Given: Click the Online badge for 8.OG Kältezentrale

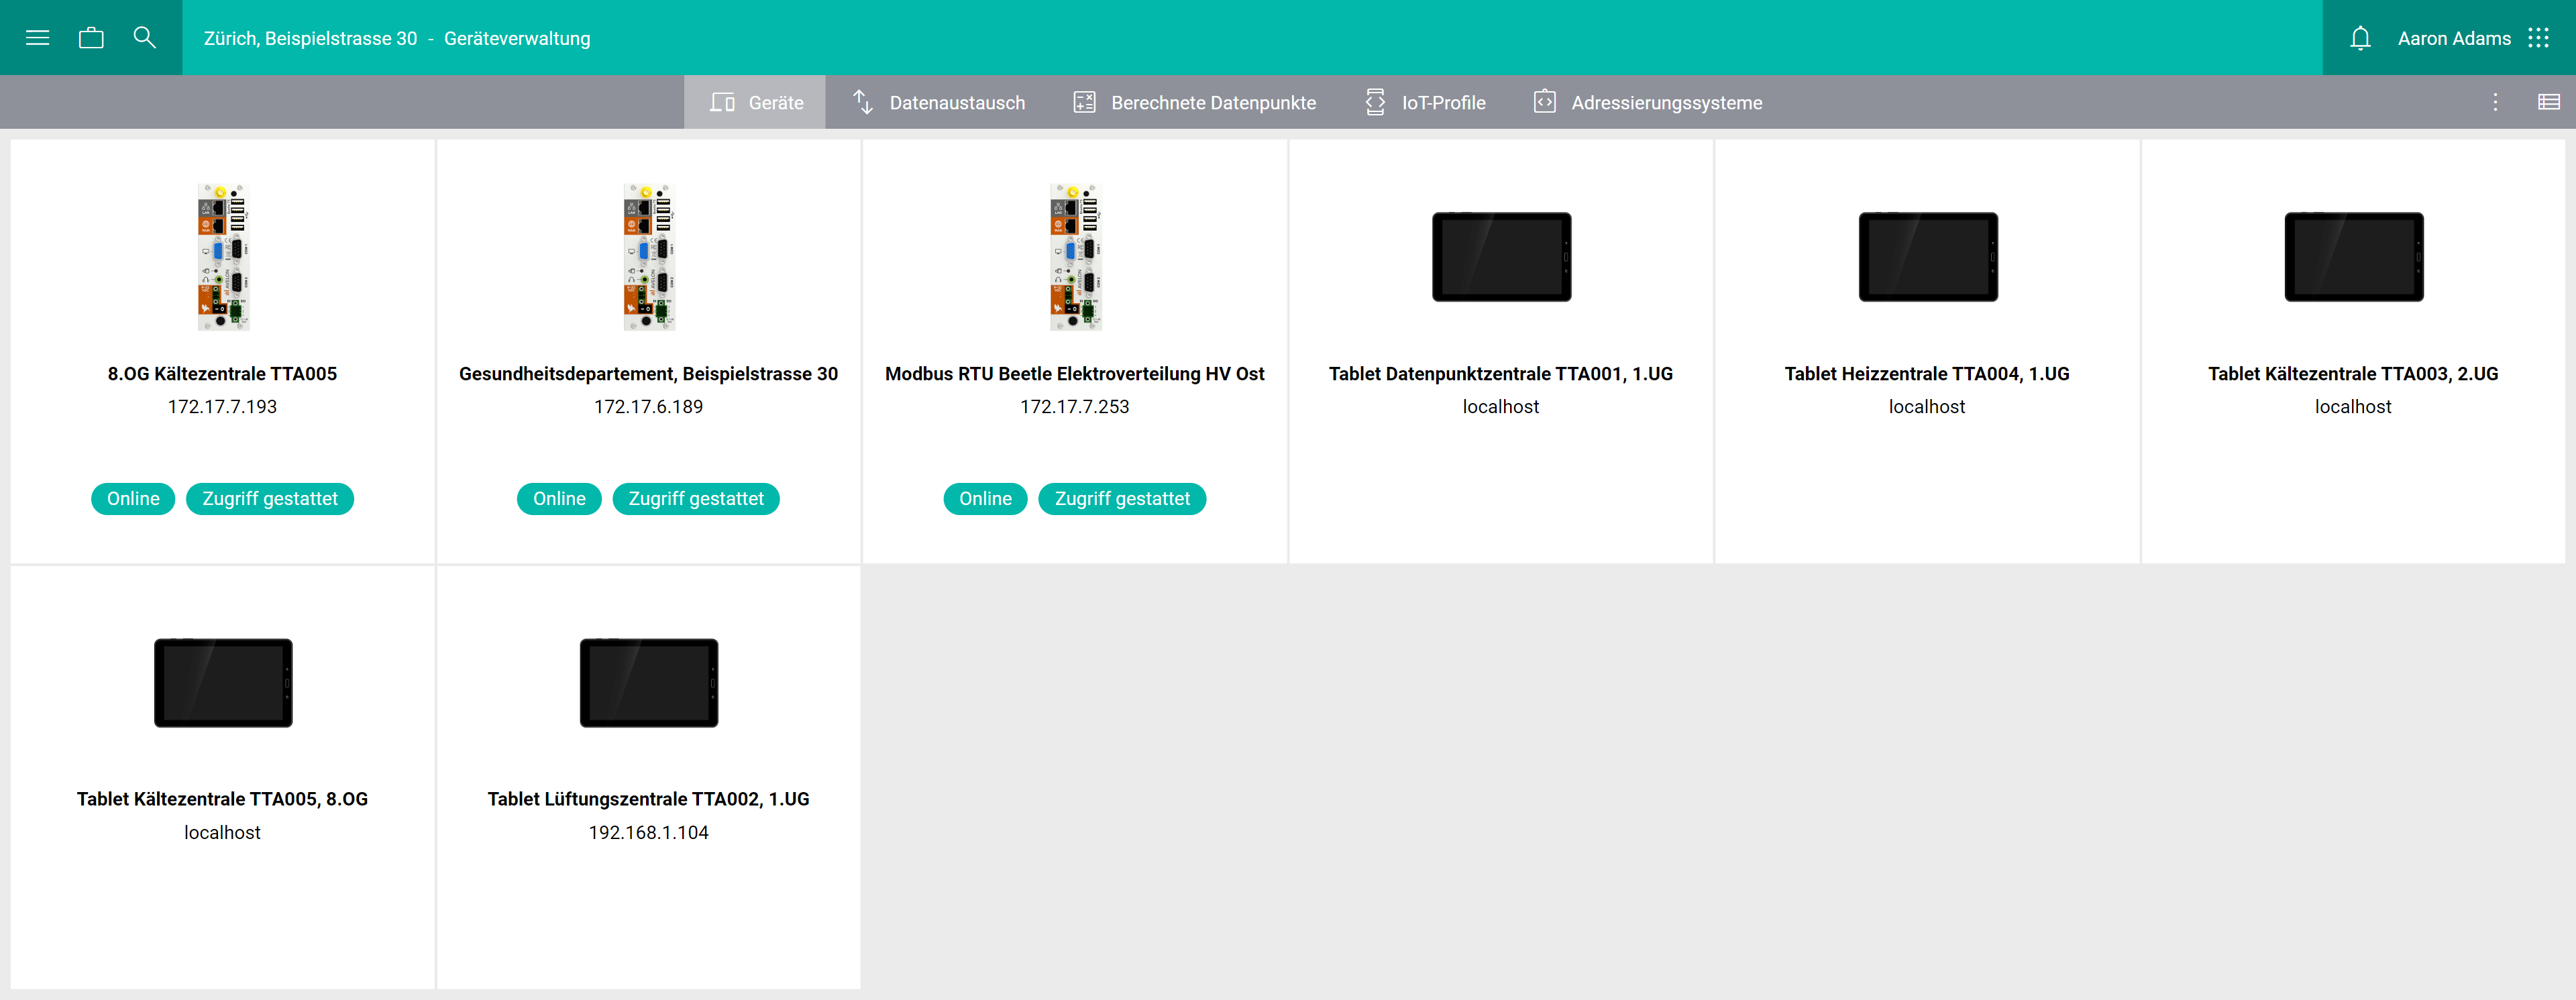Looking at the screenshot, I should coord(133,499).
